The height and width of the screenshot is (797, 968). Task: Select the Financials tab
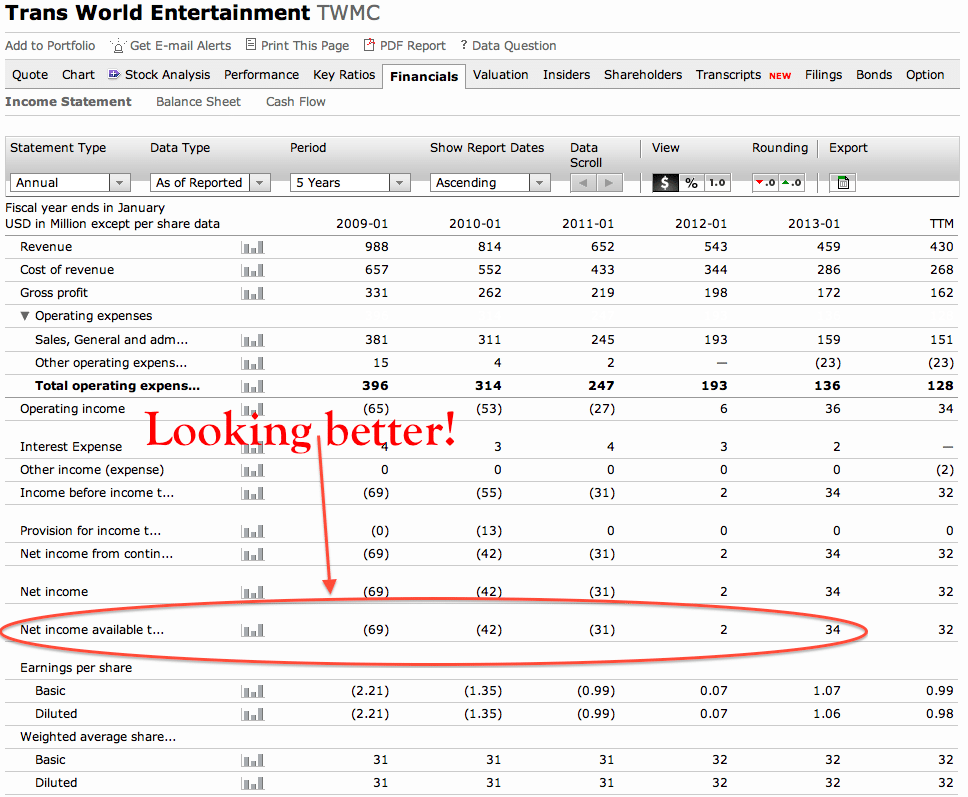pos(424,77)
